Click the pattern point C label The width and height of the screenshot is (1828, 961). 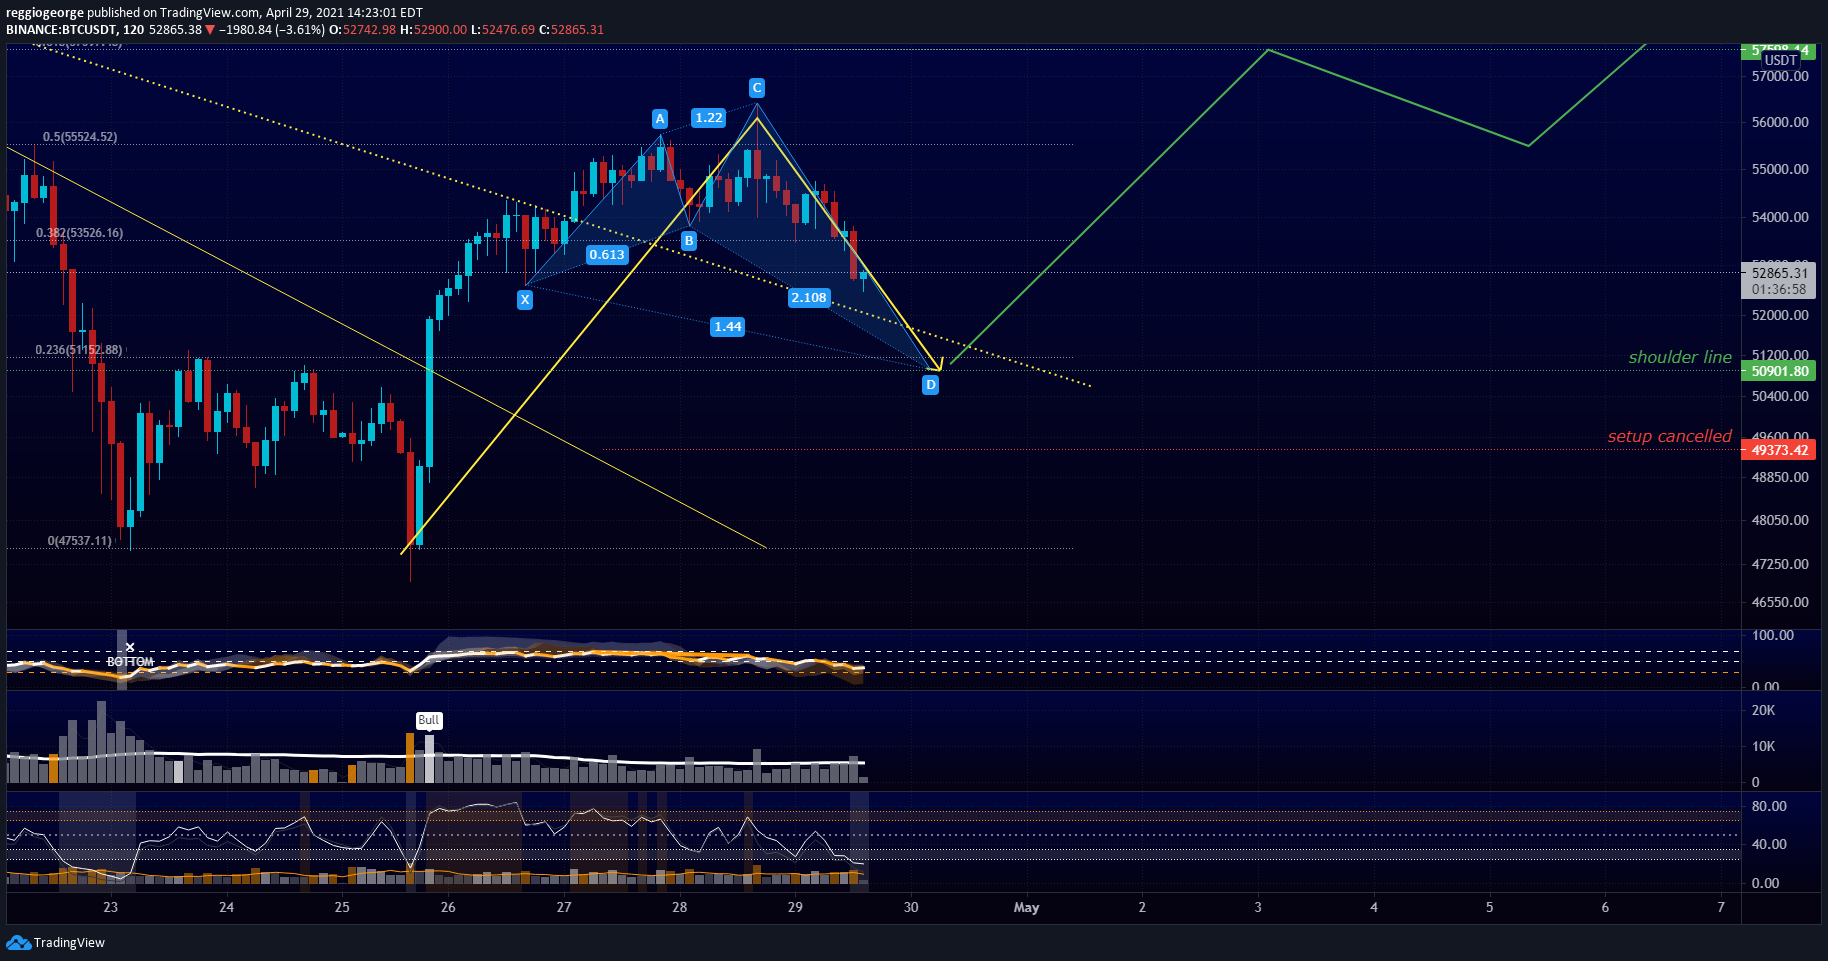[x=757, y=88]
